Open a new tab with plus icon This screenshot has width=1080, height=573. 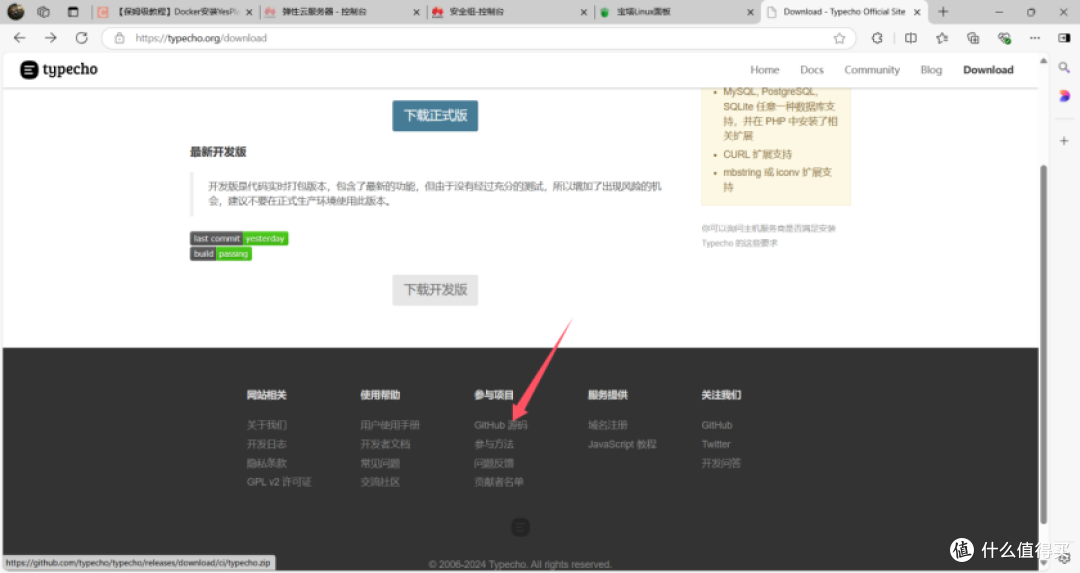943,12
